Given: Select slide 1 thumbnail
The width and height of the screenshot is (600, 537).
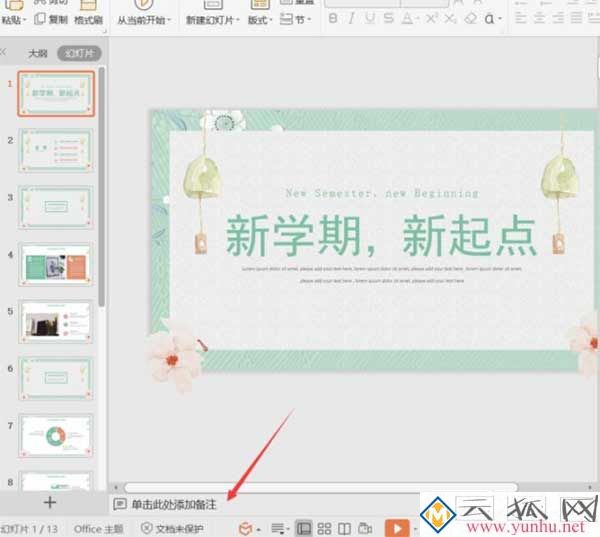Looking at the screenshot, I should coord(56,93).
